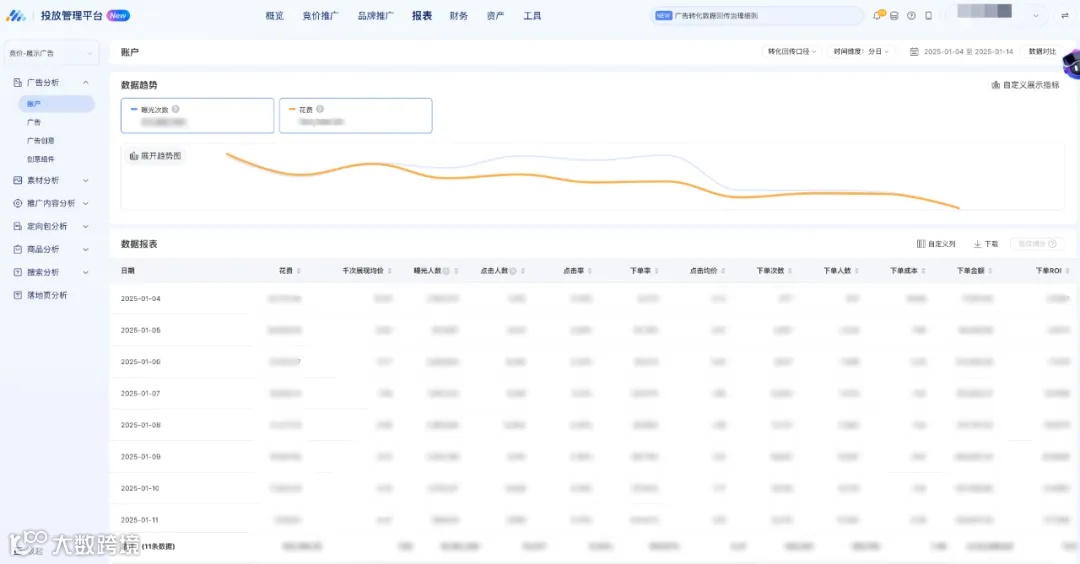1080x564 pixels.
Task: Click 数据对比 button
Action: click(1042, 52)
